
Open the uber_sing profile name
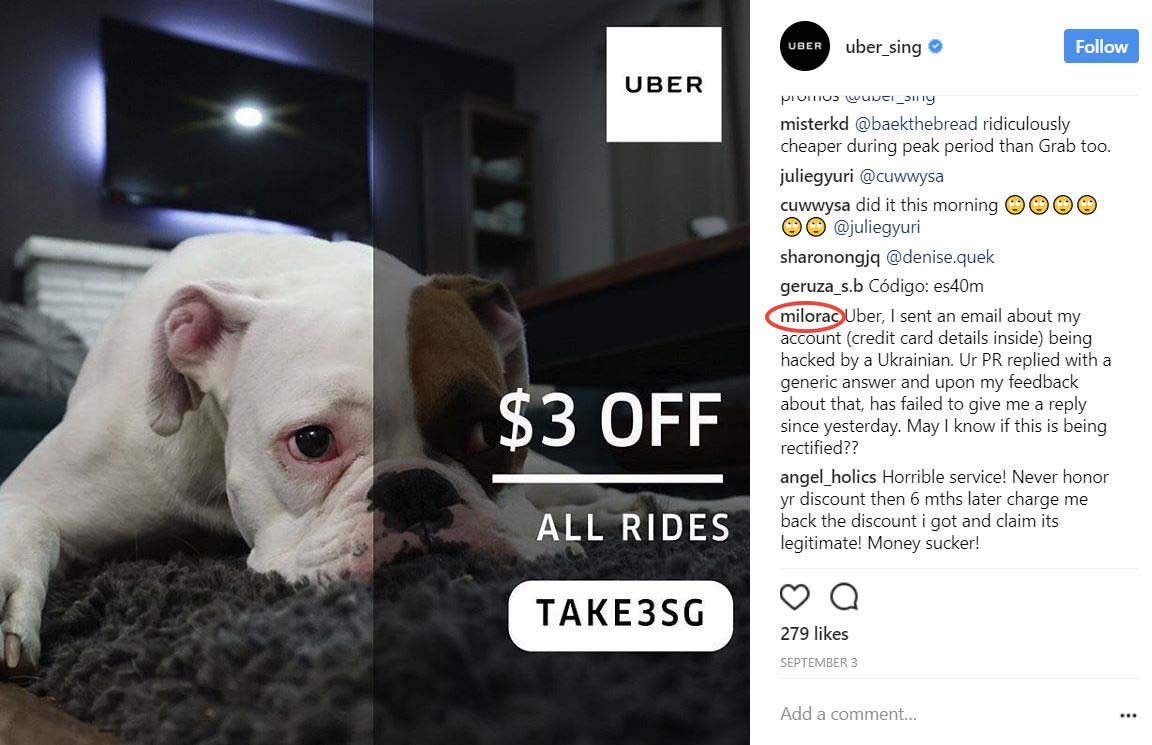(883, 47)
